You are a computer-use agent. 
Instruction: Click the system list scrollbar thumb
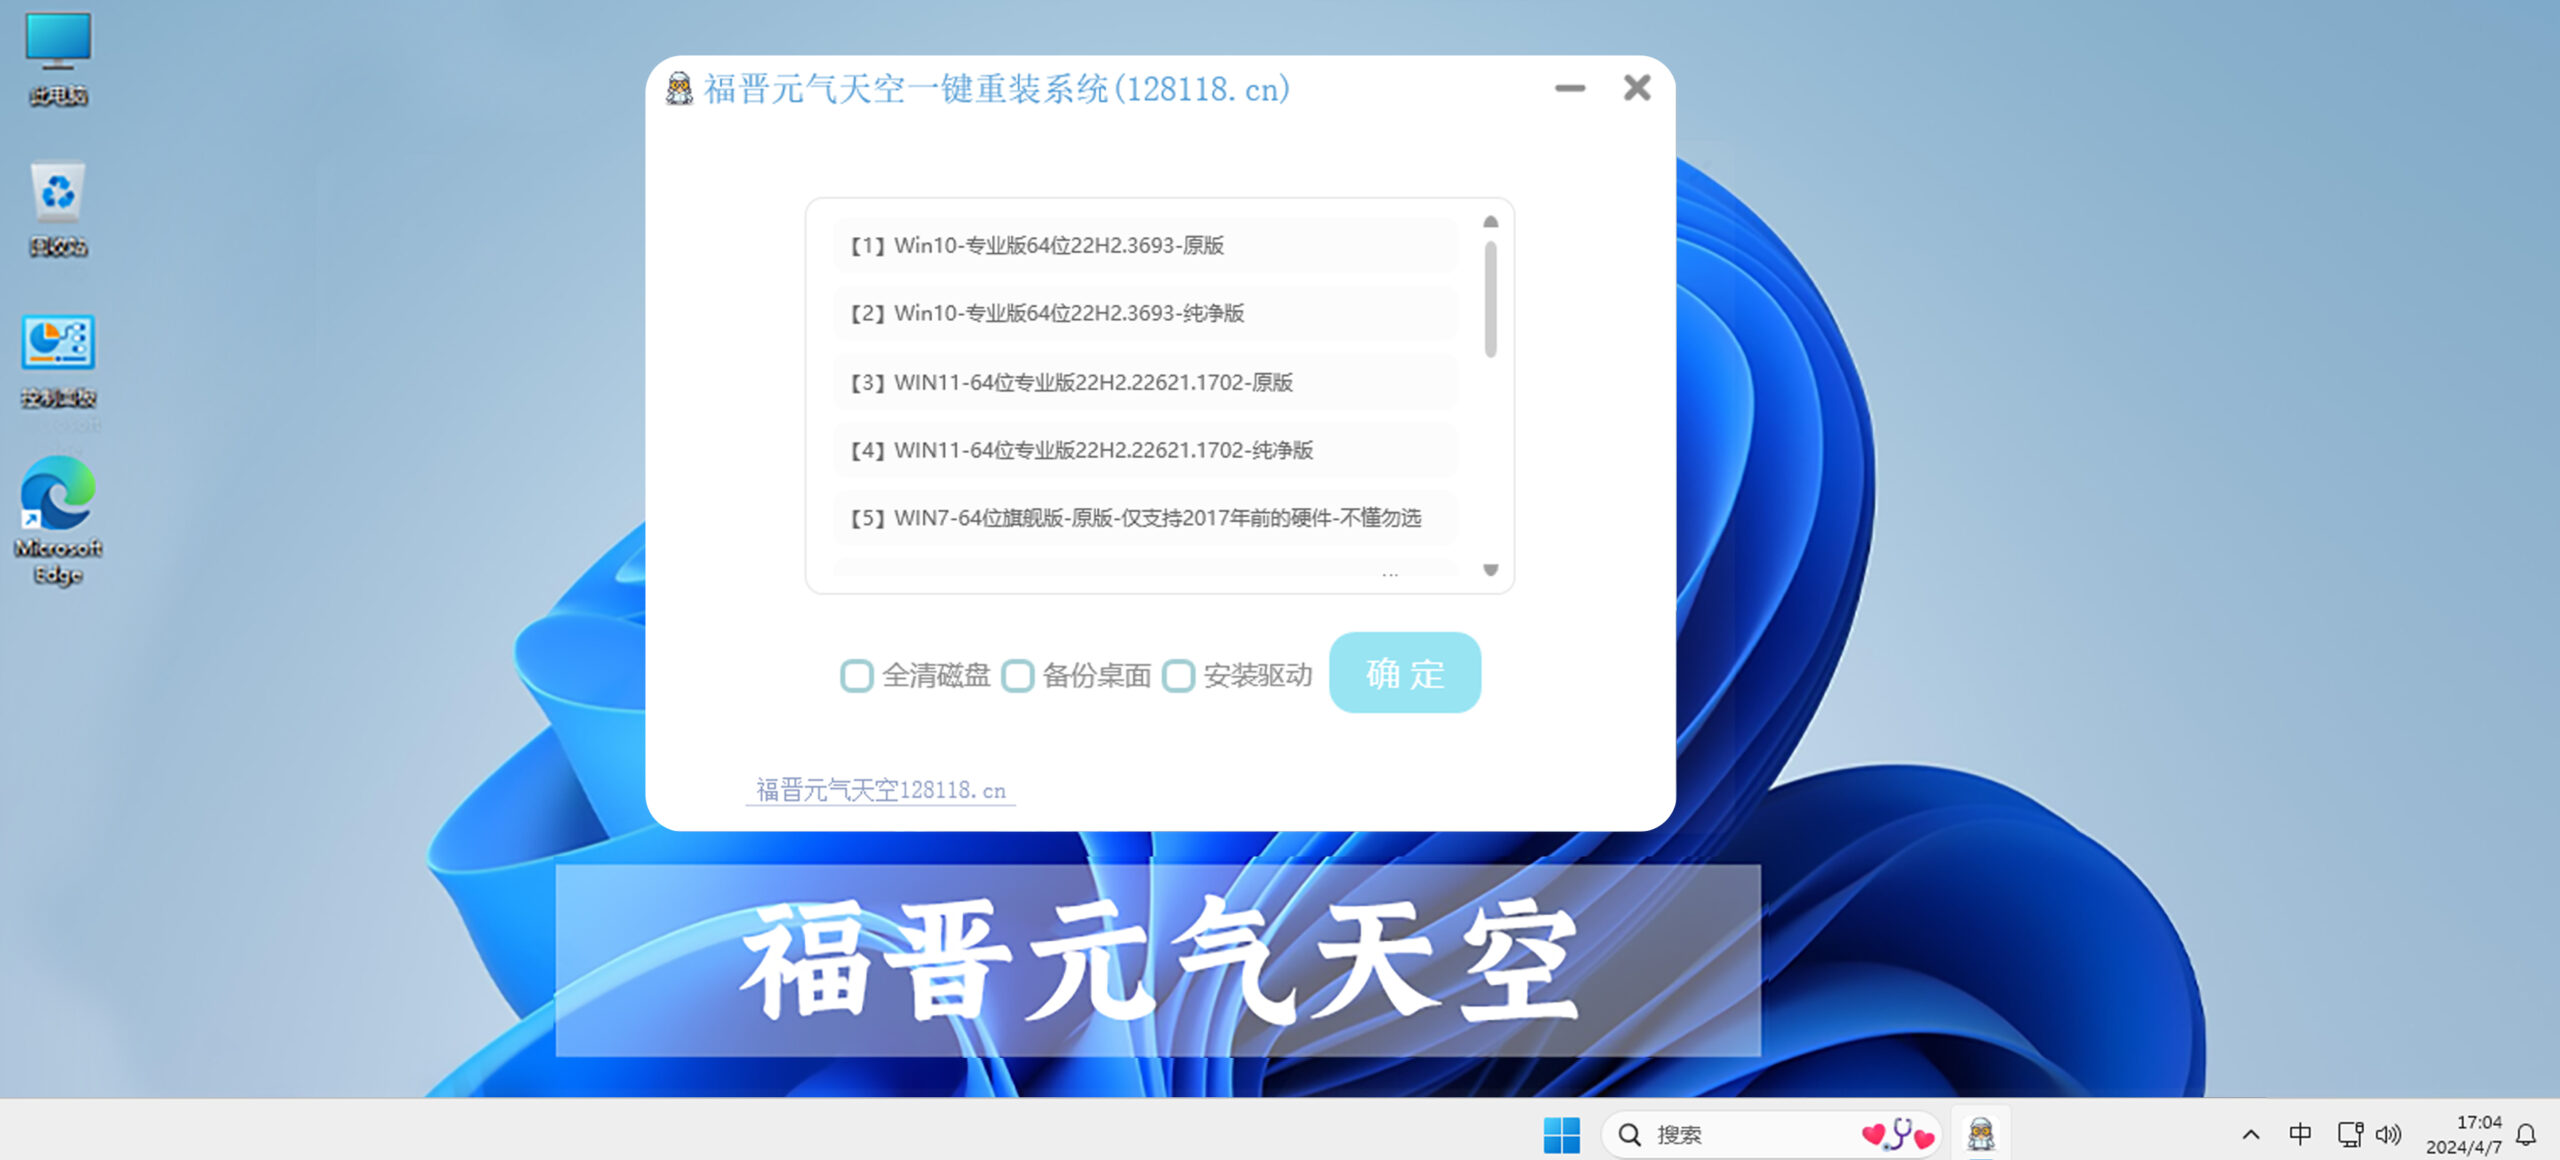click(x=1490, y=300)
